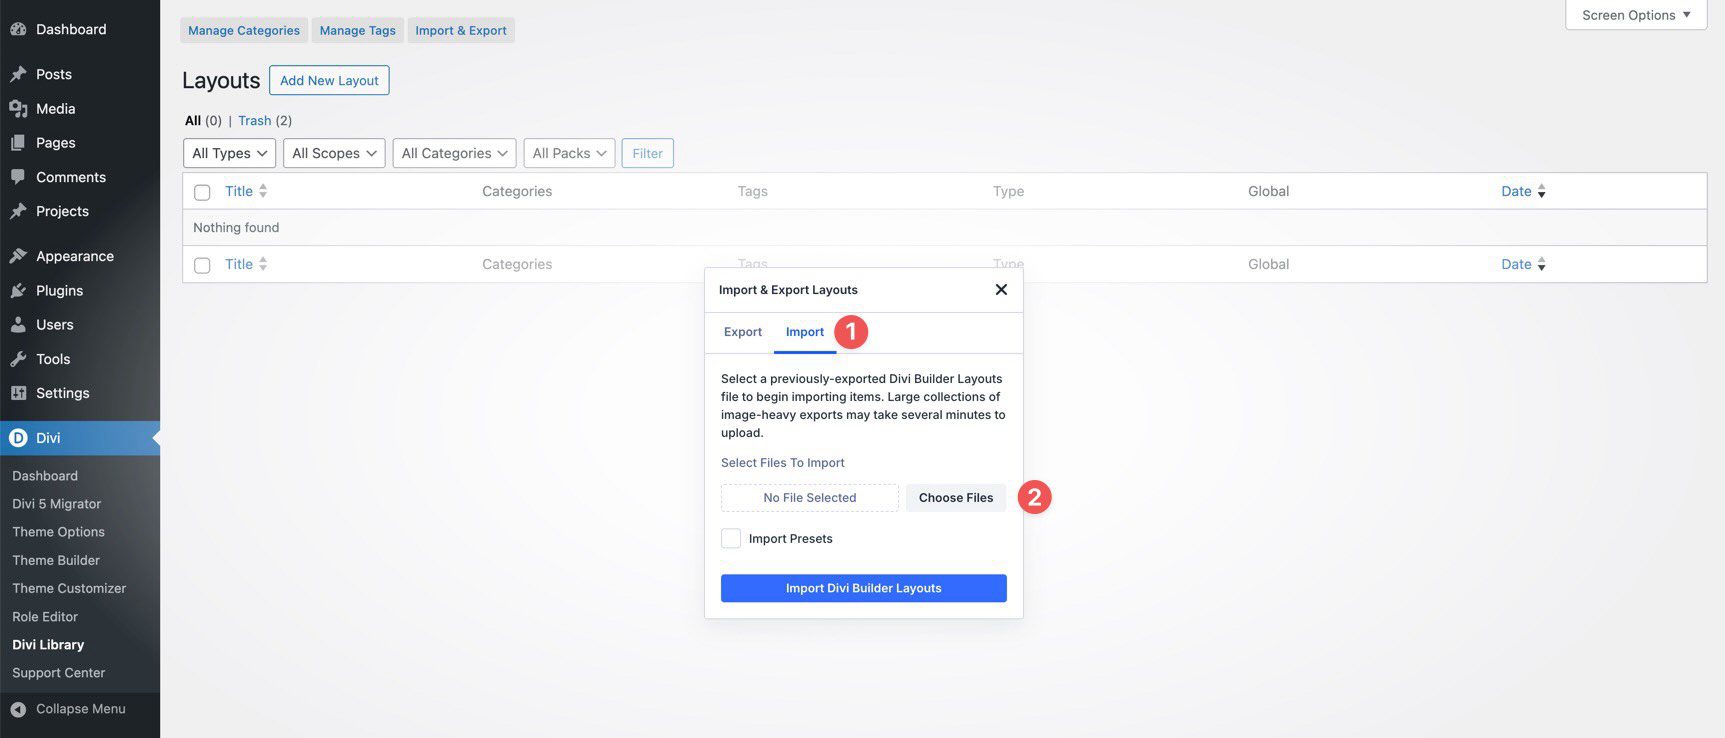Click the Settings sliders icon
1725x738 pixels.
click(18, 393)
